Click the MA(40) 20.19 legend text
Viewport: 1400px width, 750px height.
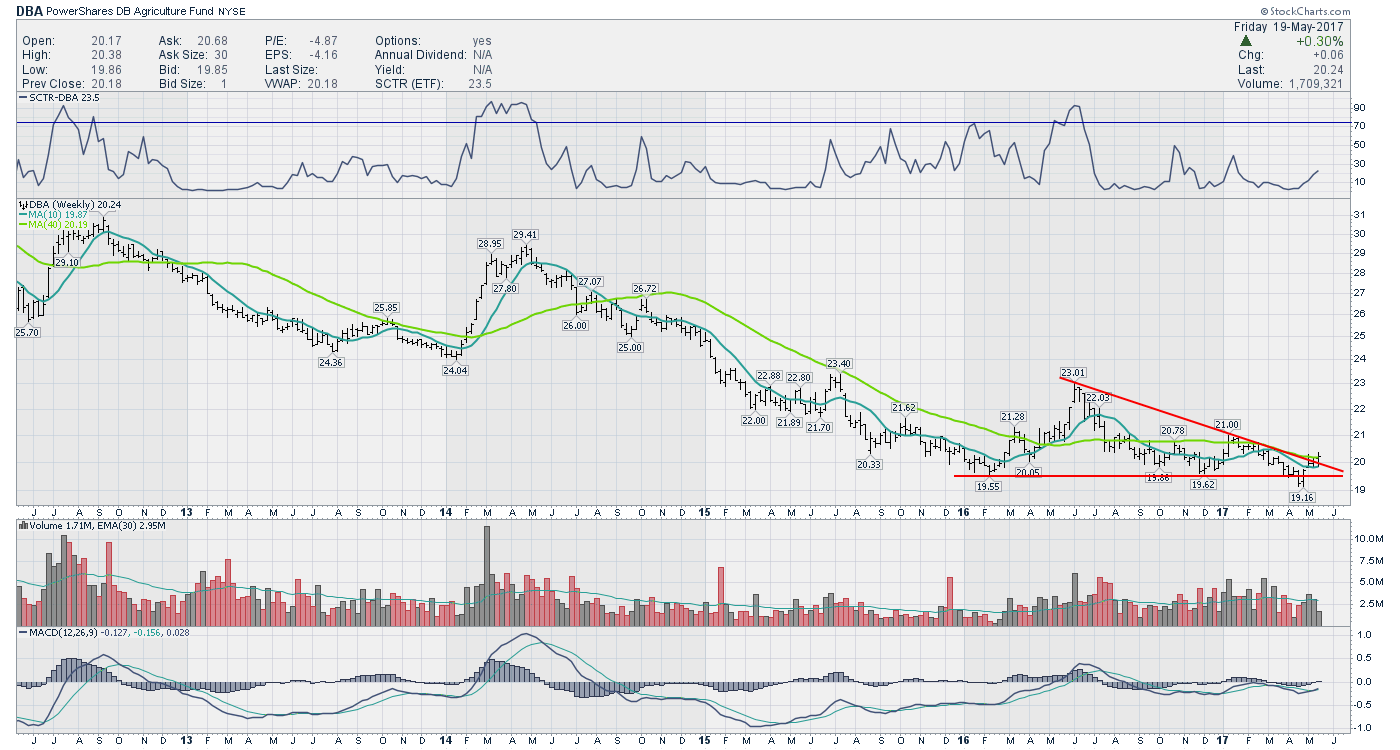pos(56,224)
